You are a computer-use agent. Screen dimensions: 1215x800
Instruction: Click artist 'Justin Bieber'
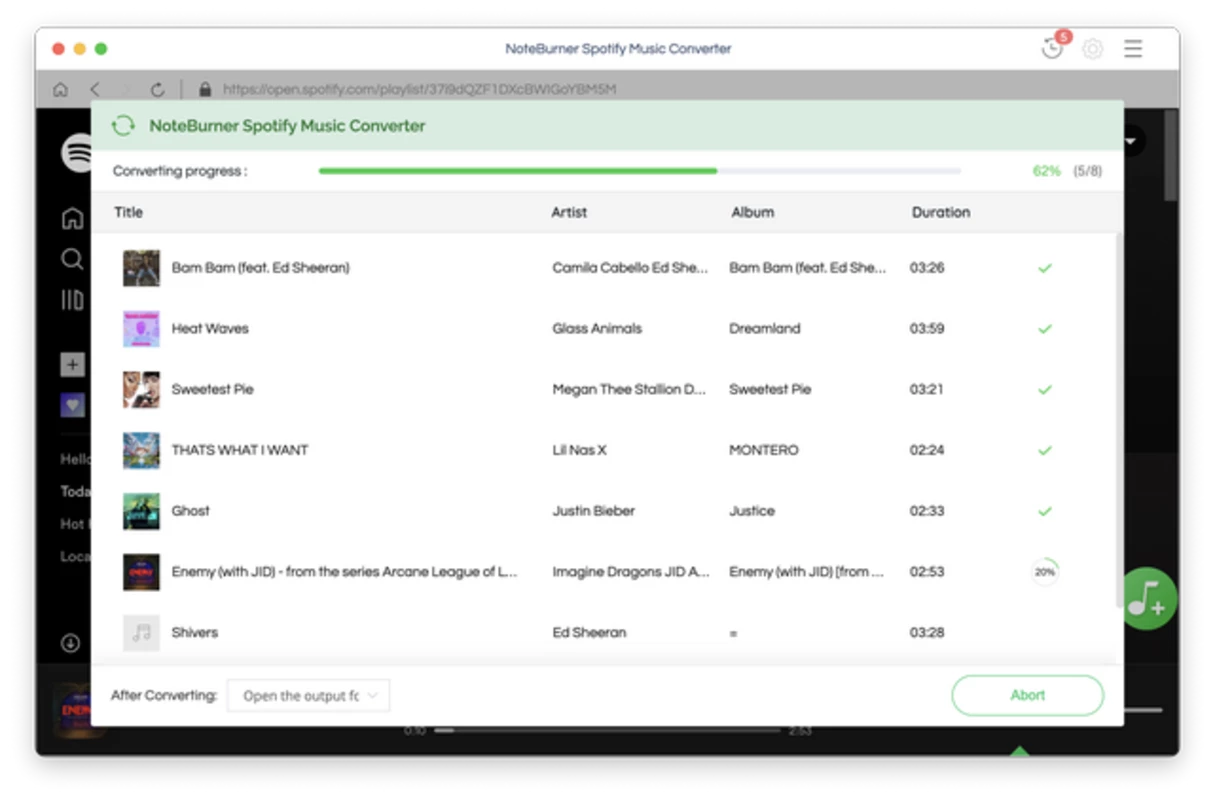[593, 511]
